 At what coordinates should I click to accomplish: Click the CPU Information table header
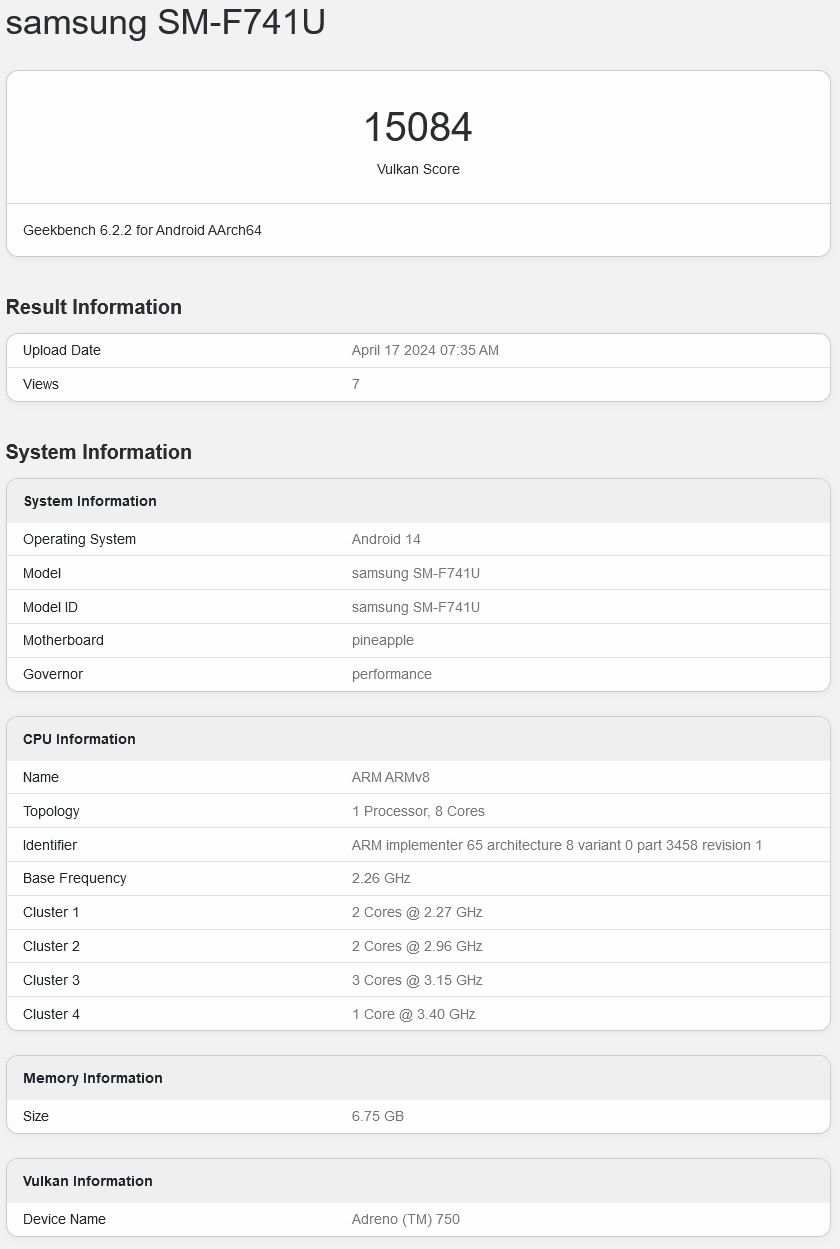pyautogui.click(x=79, y=739)
